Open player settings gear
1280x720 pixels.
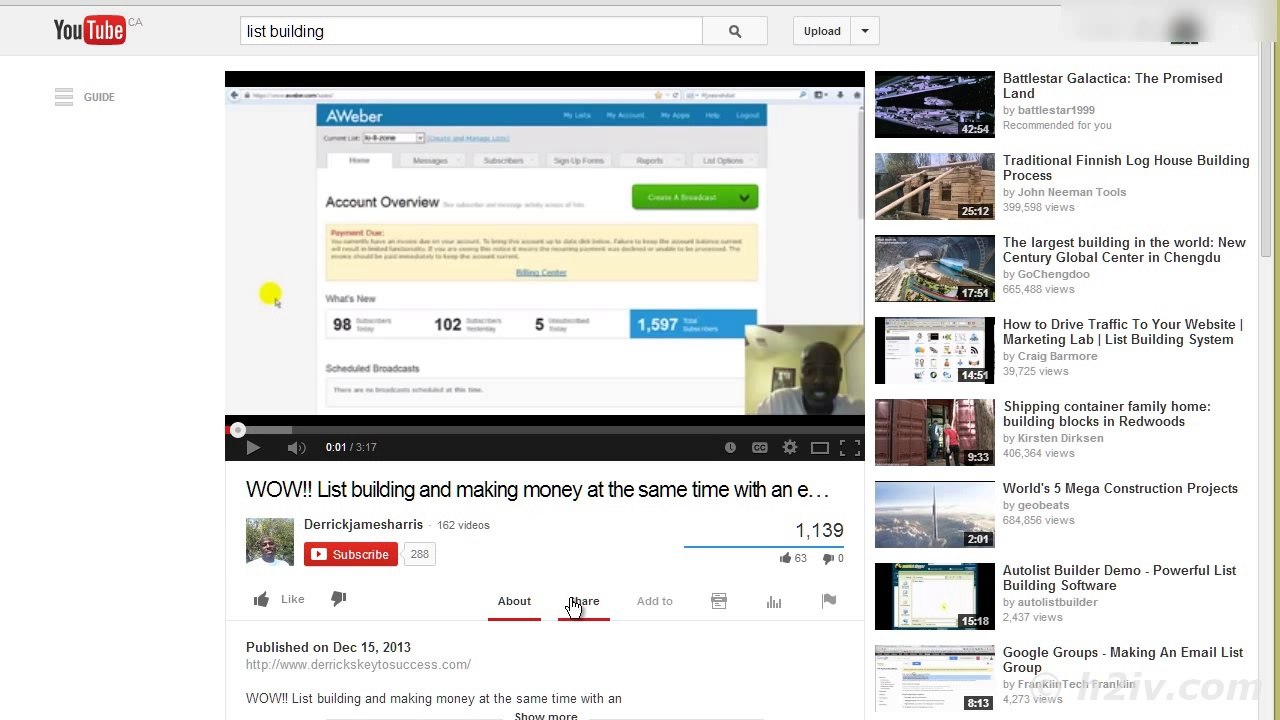click(x=790, y=448)
